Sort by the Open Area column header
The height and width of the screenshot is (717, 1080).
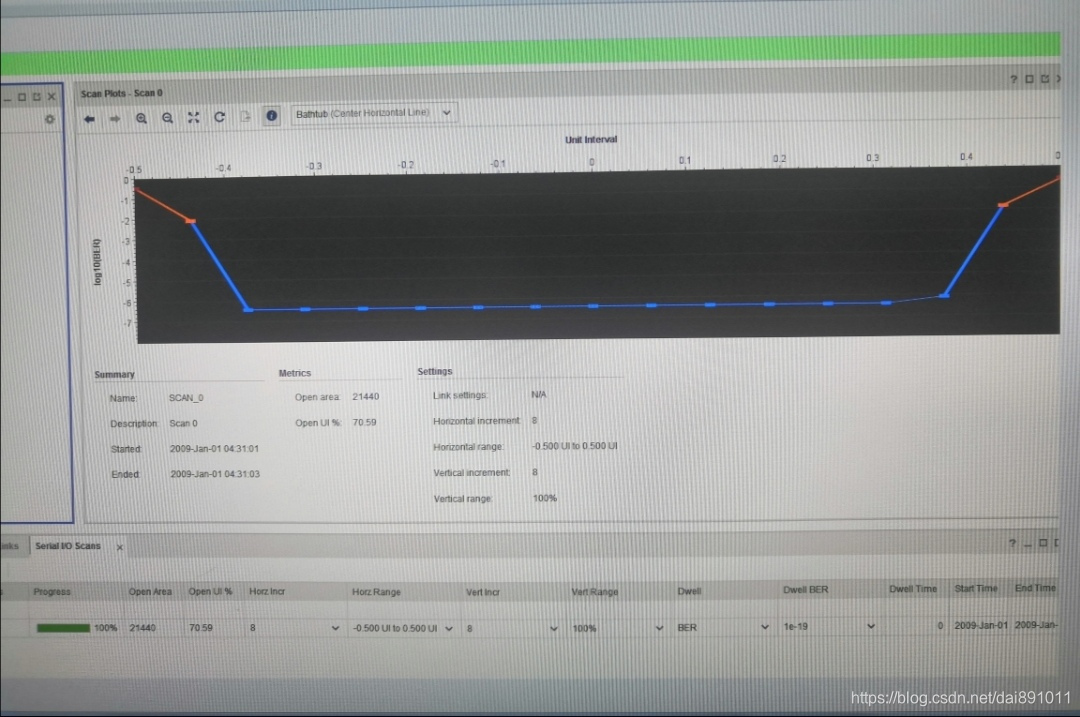(149, 592)
